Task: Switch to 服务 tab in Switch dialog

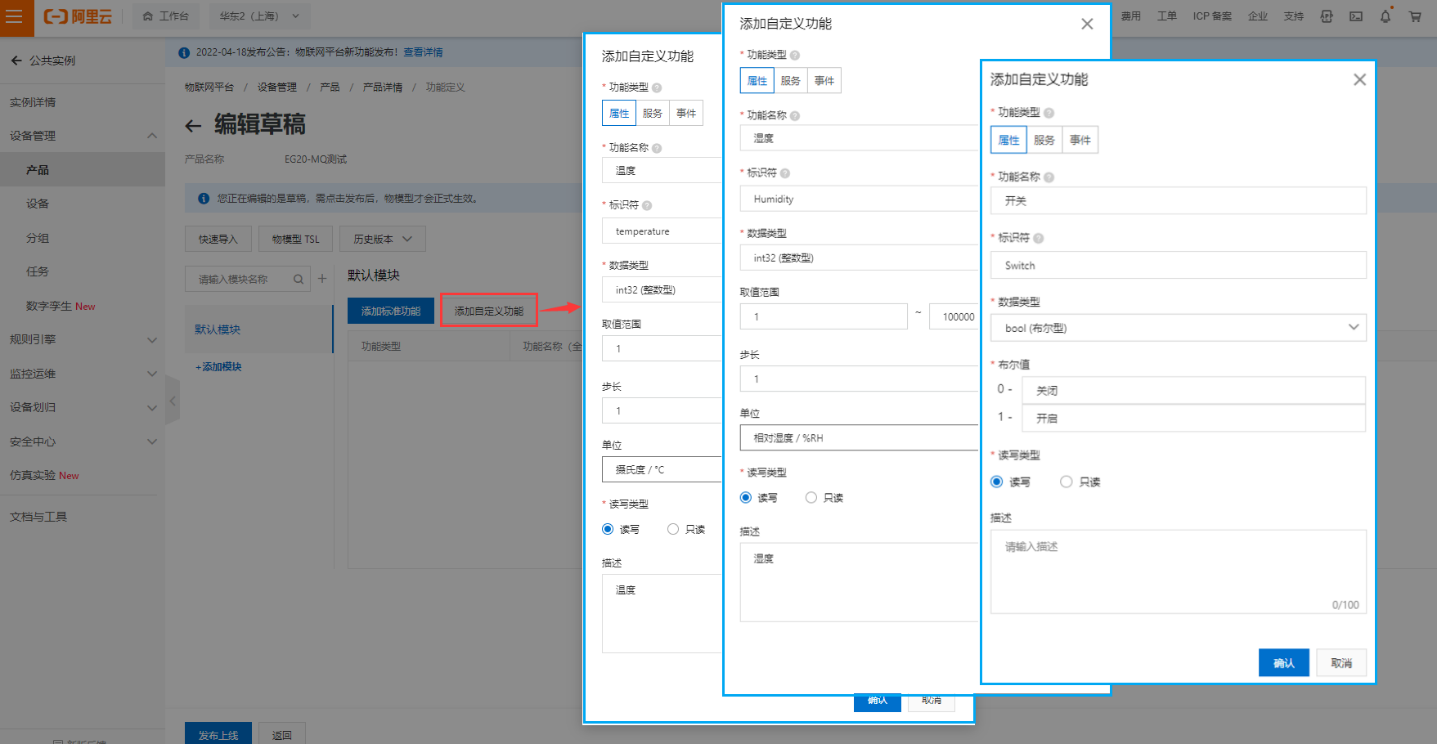Action: pos(1044,140)
